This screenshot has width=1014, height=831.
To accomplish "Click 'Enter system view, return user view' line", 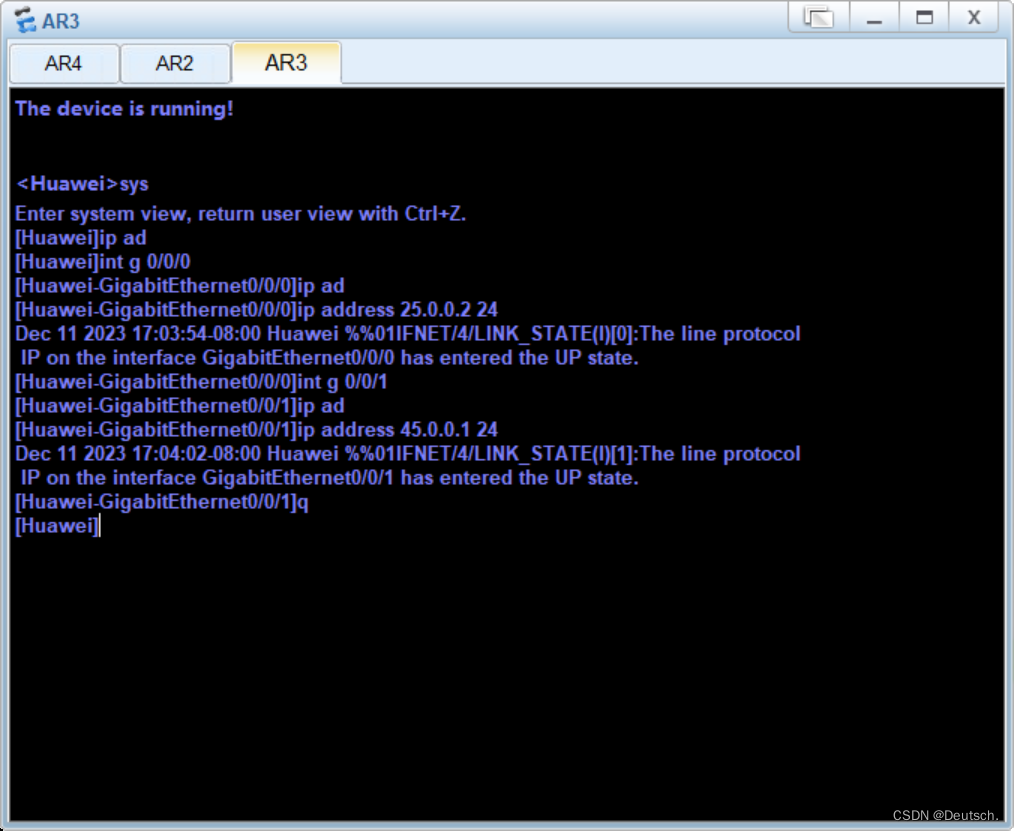I will point(241,213).
